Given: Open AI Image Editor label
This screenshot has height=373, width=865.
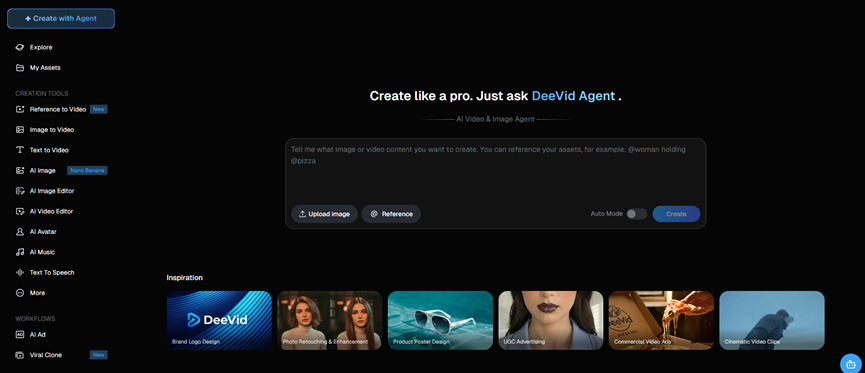Looking at the screenshot, I should click(52, 191).
